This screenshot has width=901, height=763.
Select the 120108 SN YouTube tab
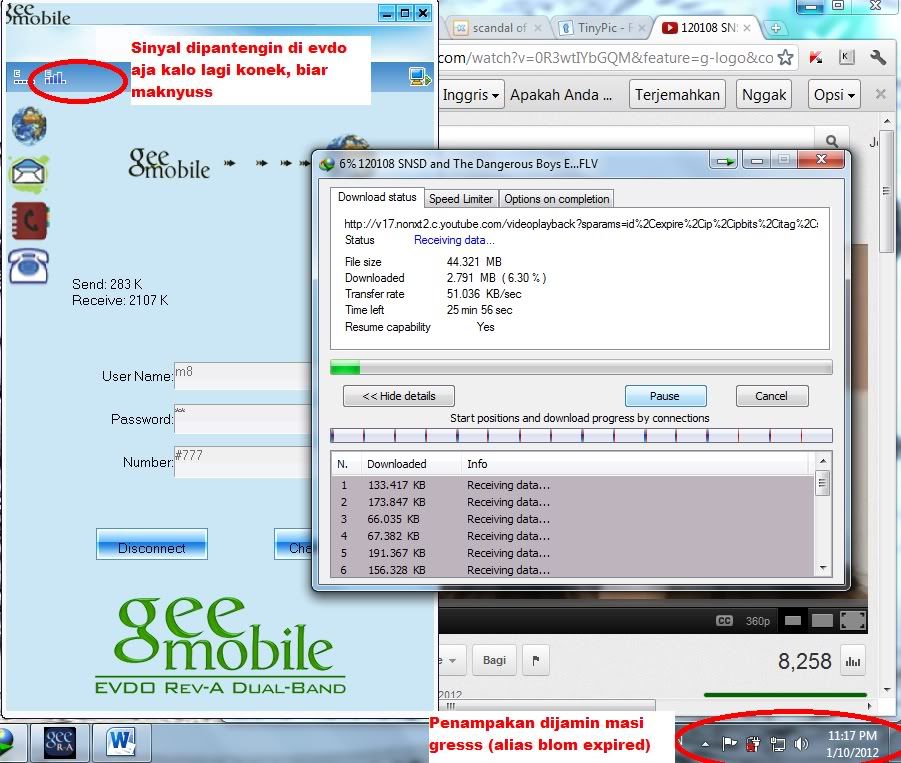click(707, 28)
